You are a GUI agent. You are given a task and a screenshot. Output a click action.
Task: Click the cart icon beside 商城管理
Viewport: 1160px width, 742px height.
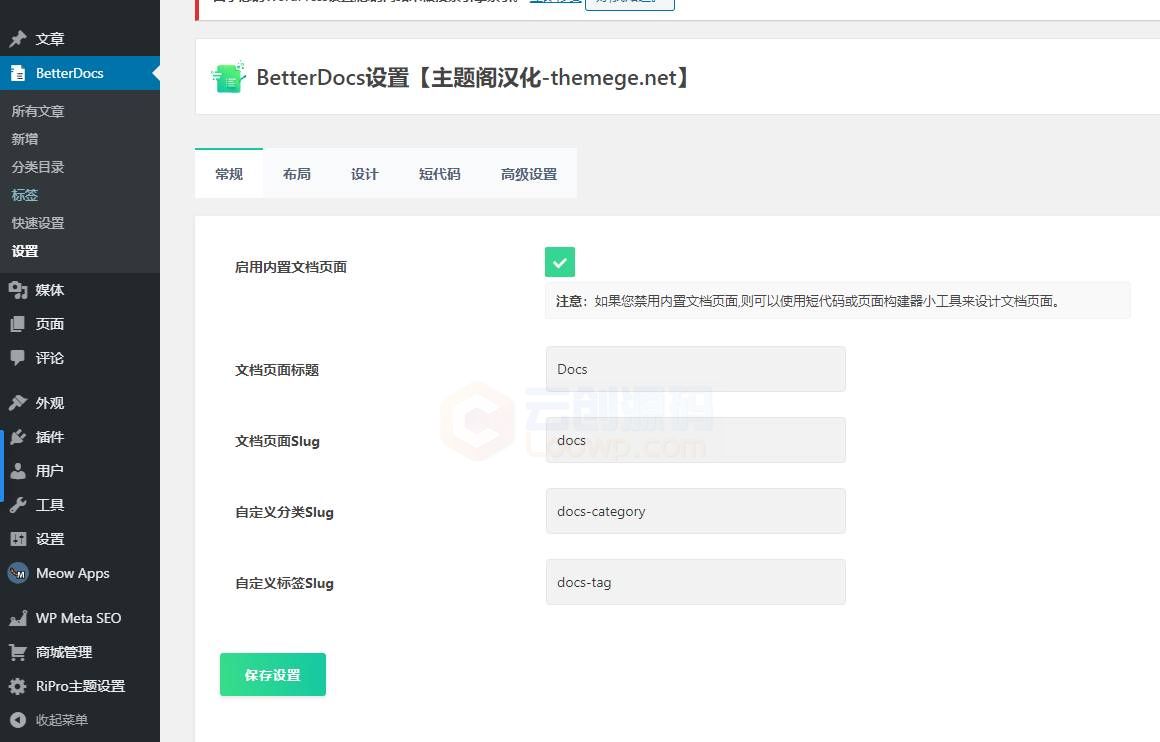pos(18,652)
